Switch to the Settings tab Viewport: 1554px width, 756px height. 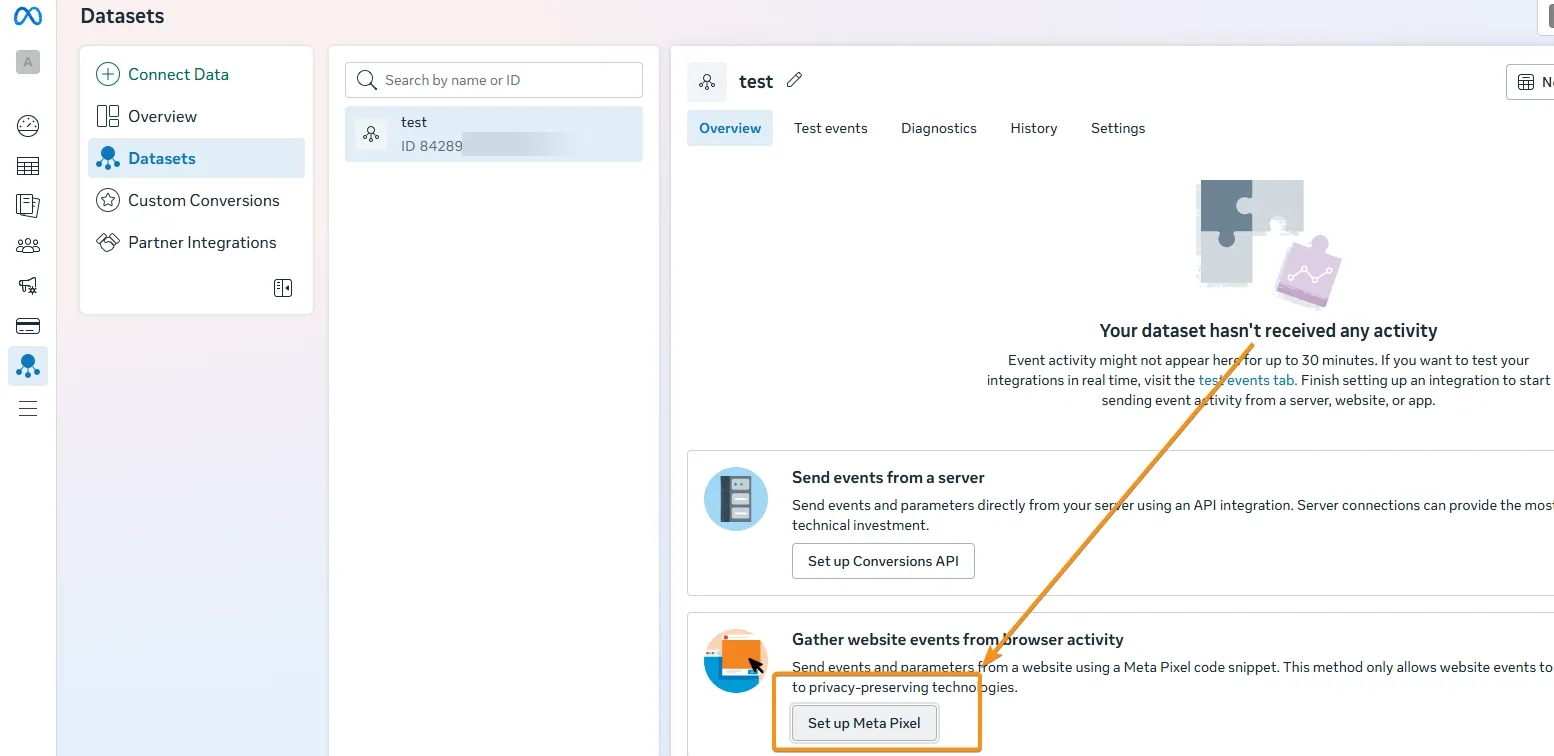[1118, 128]
